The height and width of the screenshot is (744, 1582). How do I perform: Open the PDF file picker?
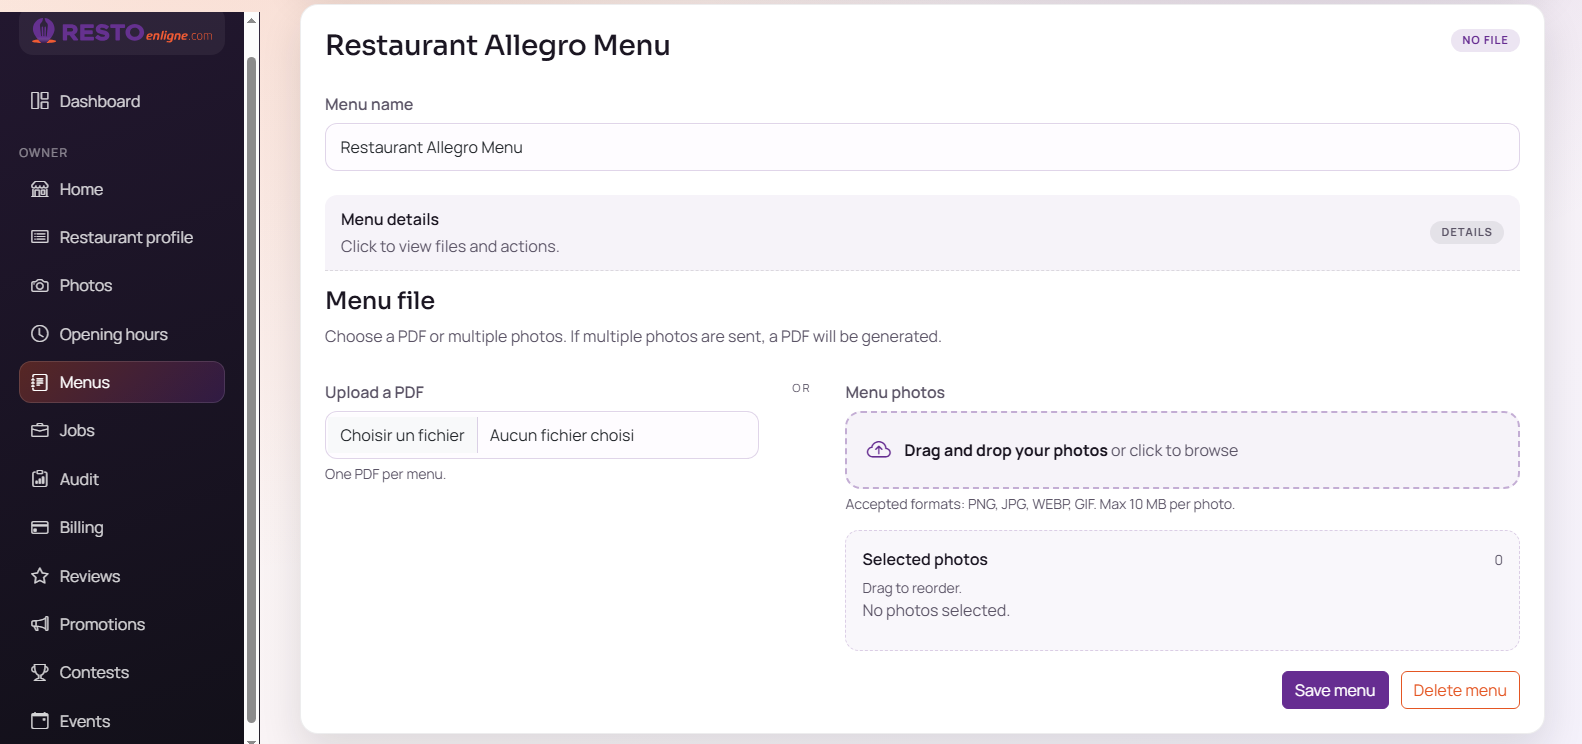[401, 435]
